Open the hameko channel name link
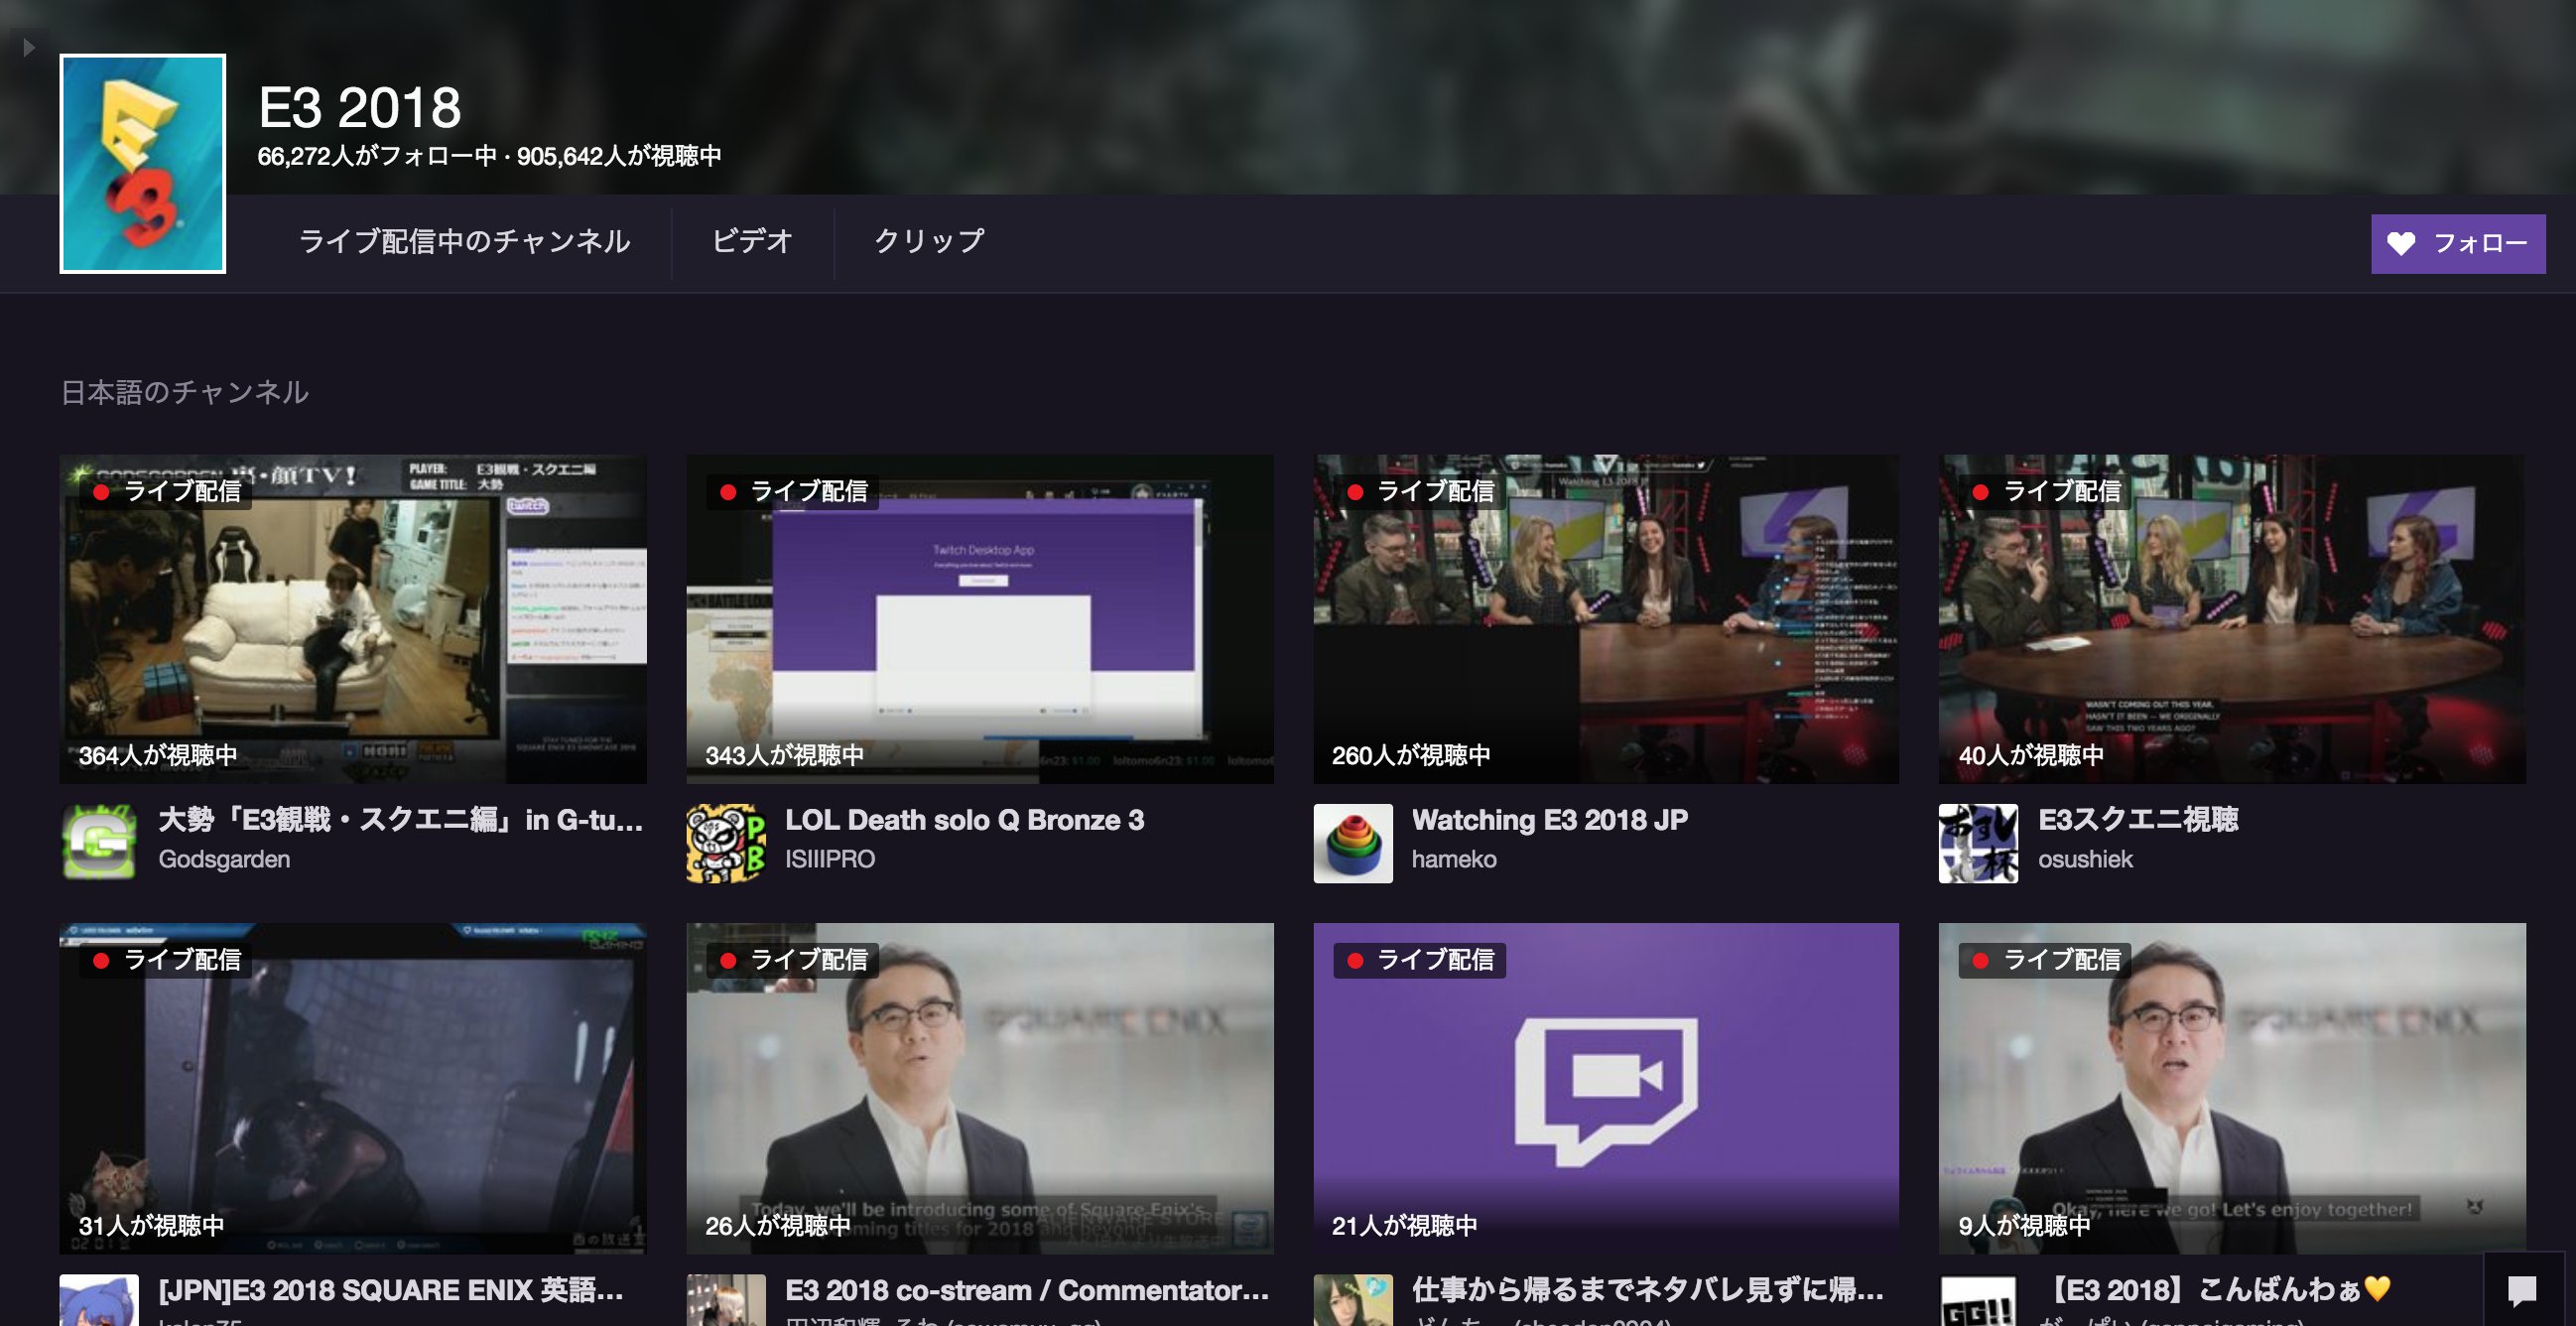The image size is (2576, 1326). coord(1454,859)
